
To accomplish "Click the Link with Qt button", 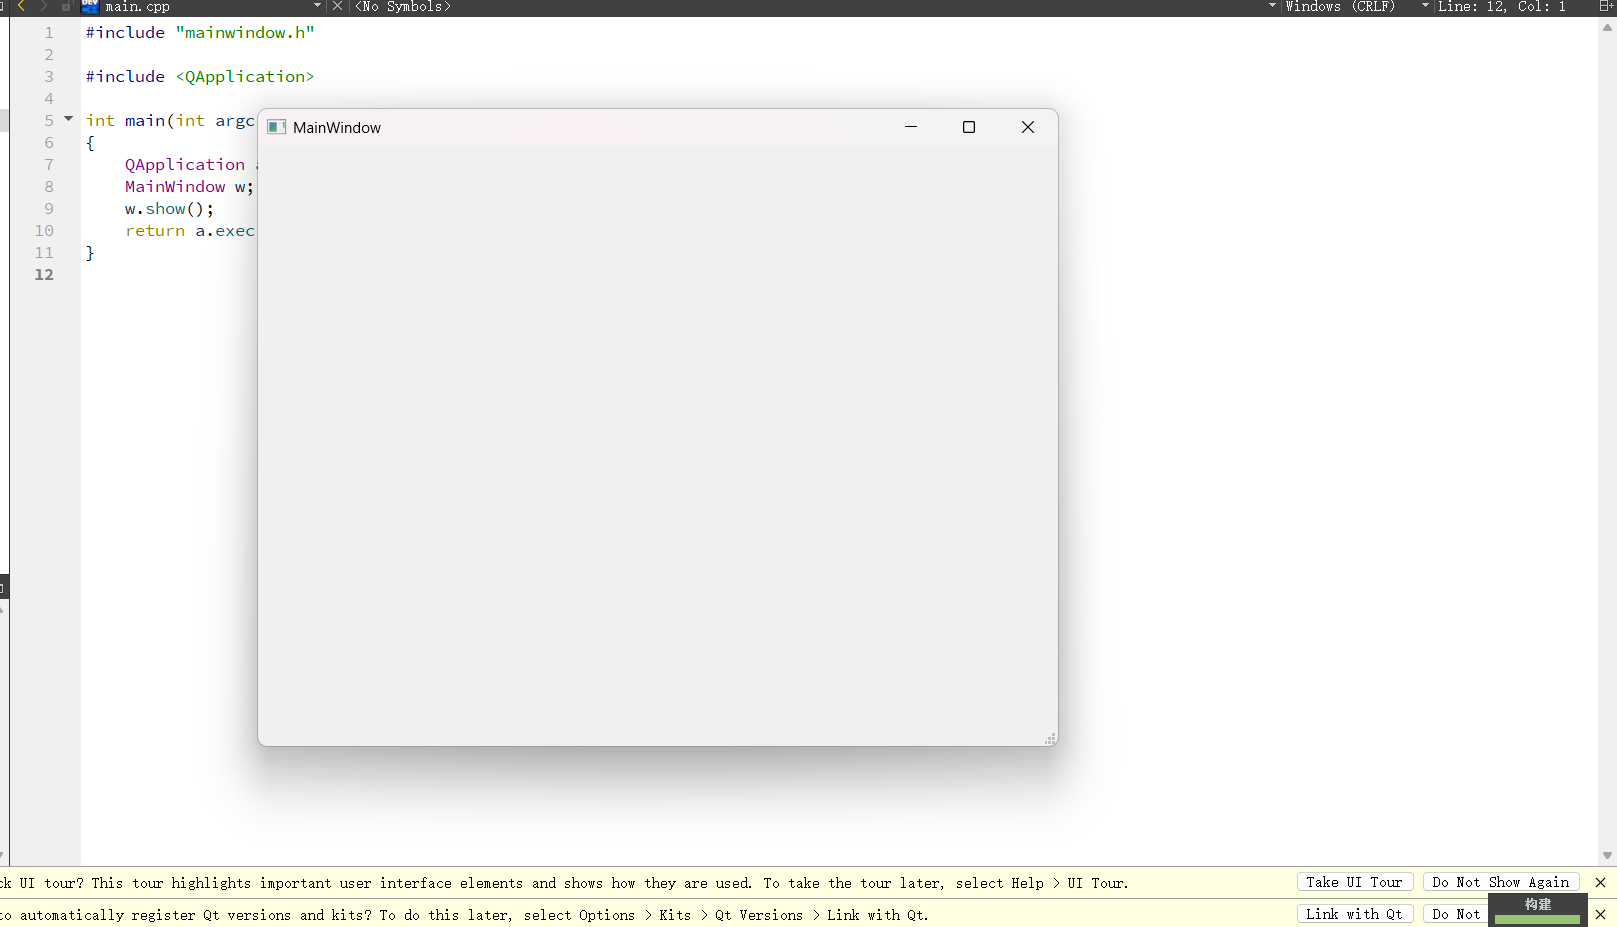I will tap(1354, 914).
